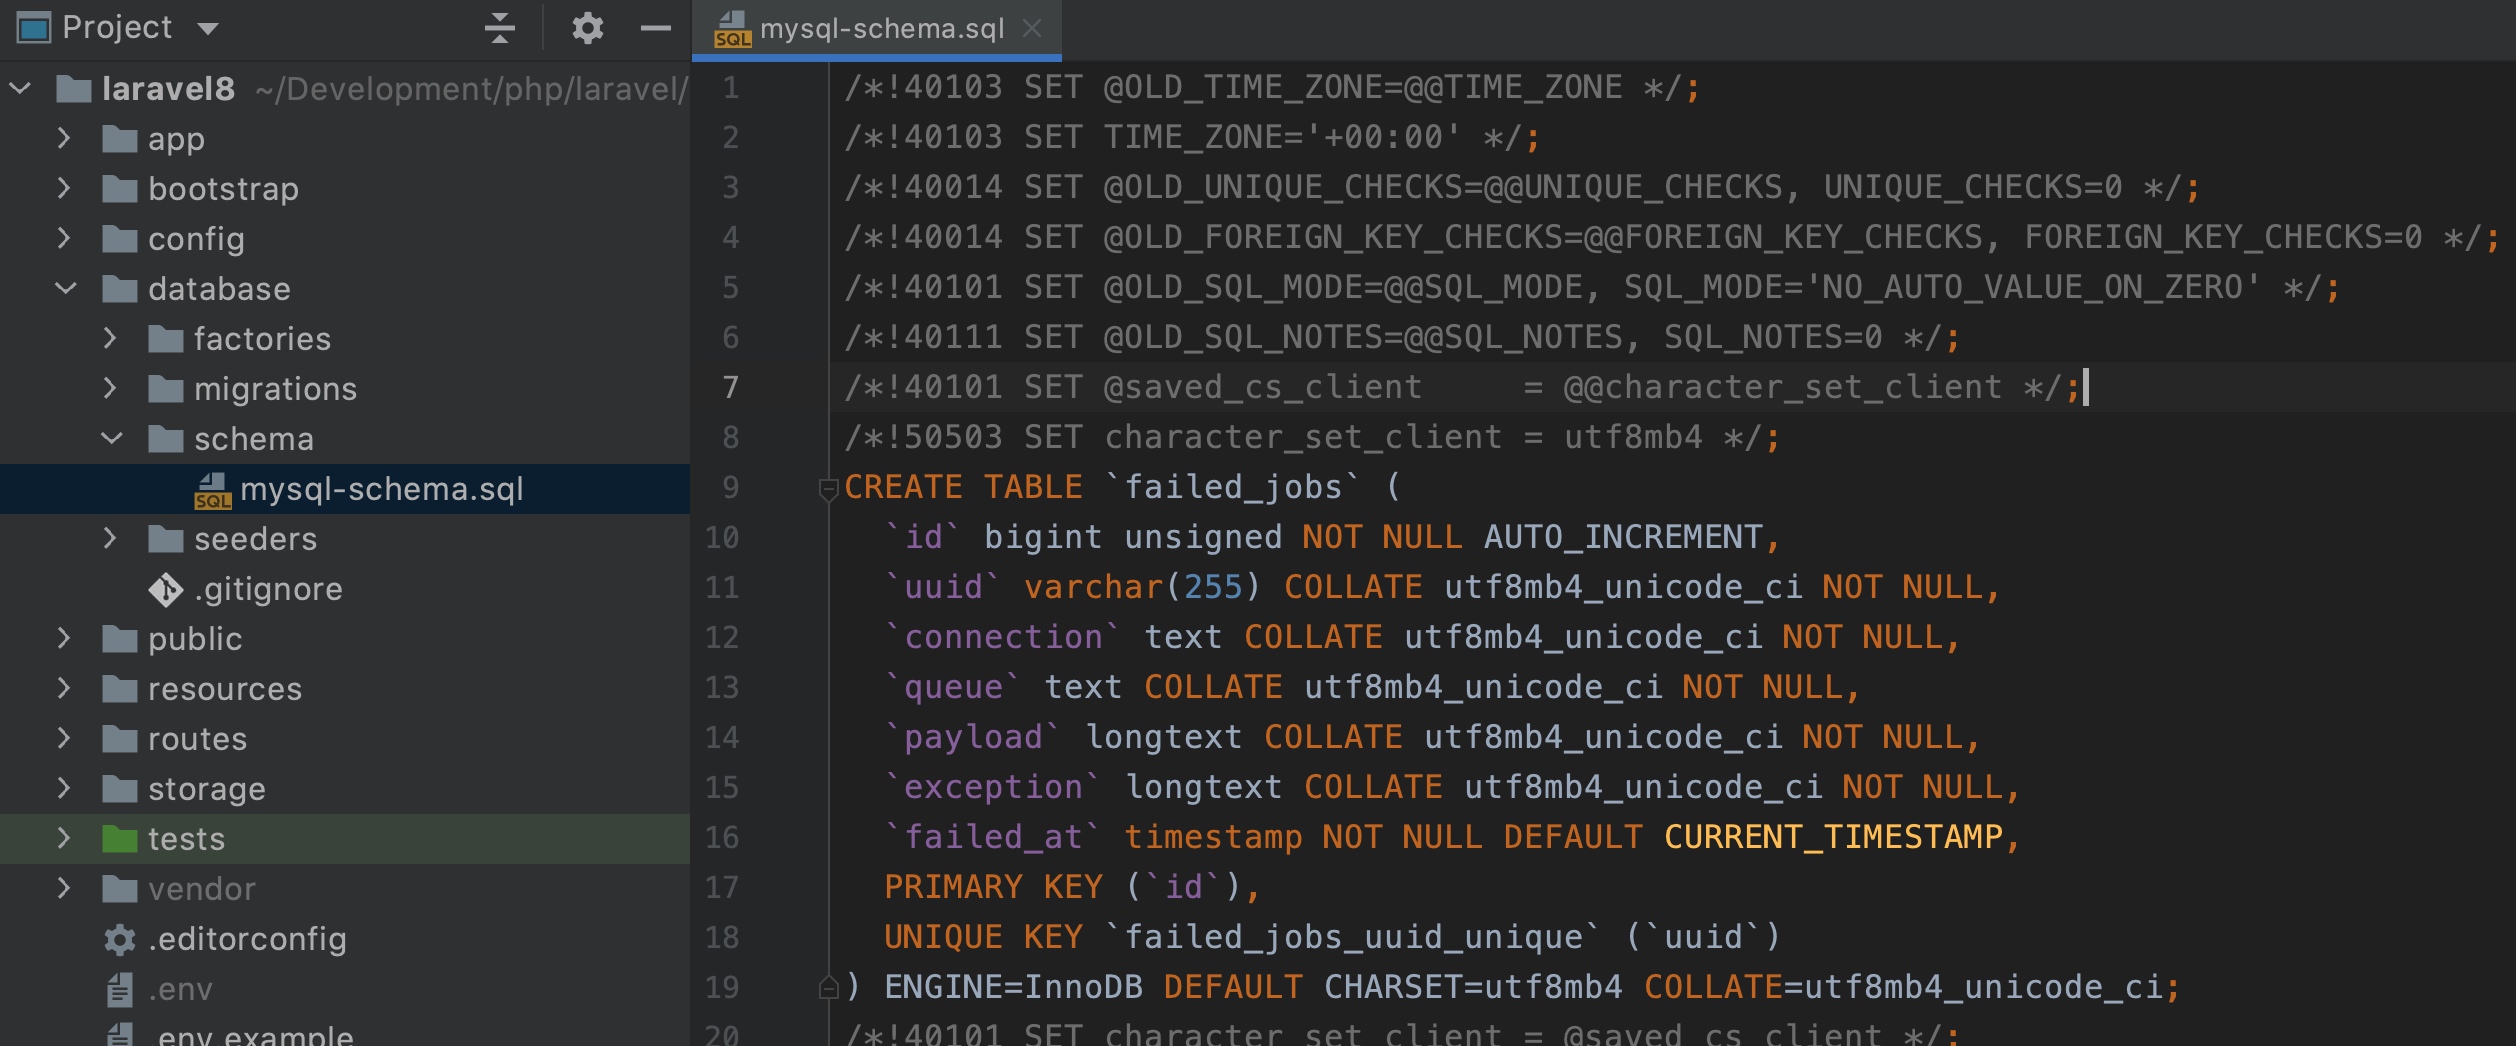The height and width of the screenshot is (1046, 2516).
Task: Click the SQL file icon beside mysql-schema.sql in tree
Action: [x=212, y=490]
